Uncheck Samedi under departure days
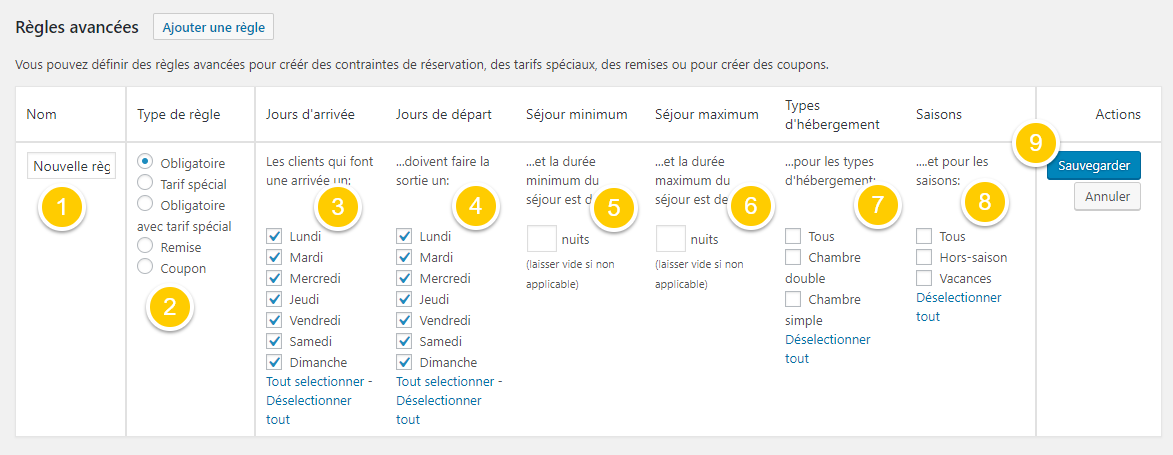This screenshot has height=455, width=1173. point(404,341)
